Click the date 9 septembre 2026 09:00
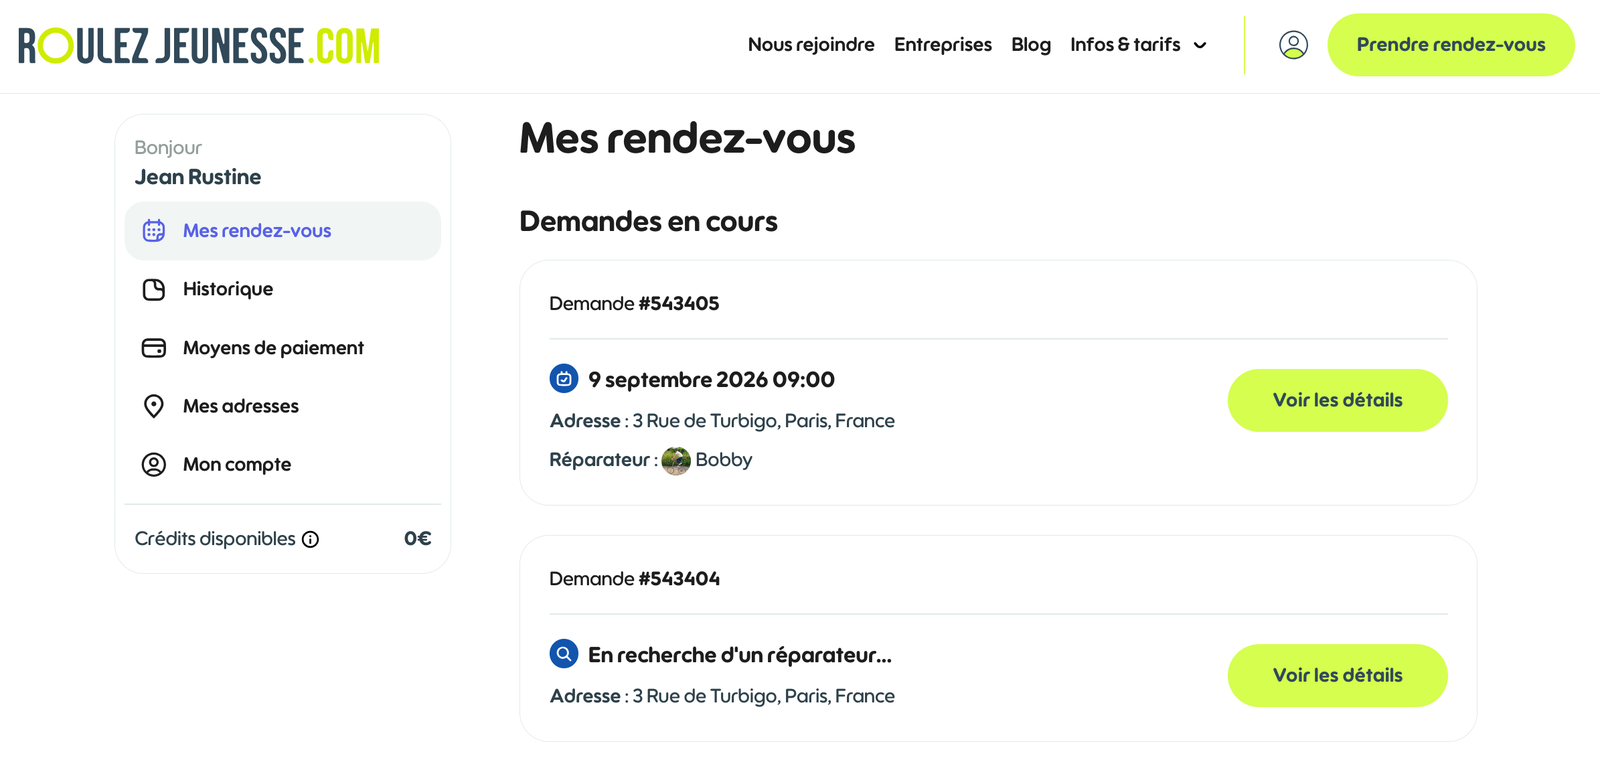This screenshot has height=758, width=1600. tap(711, 380)
